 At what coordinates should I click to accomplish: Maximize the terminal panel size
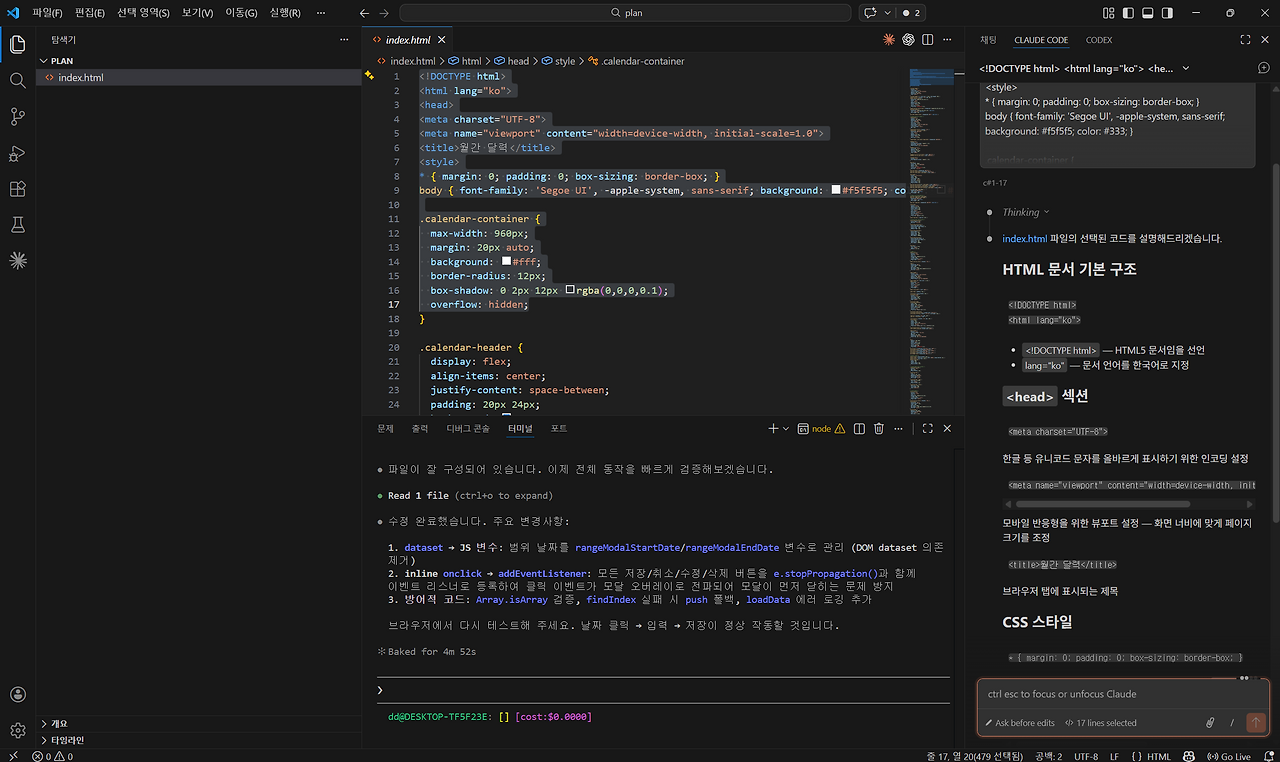(x=928, y=428)
